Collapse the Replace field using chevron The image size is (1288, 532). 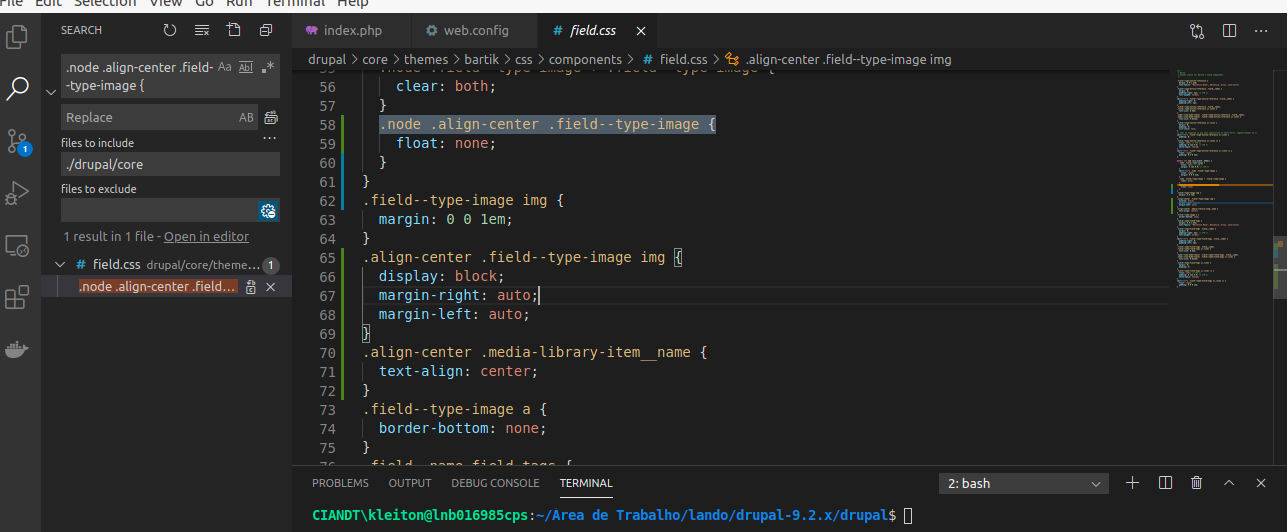[51, 92]
